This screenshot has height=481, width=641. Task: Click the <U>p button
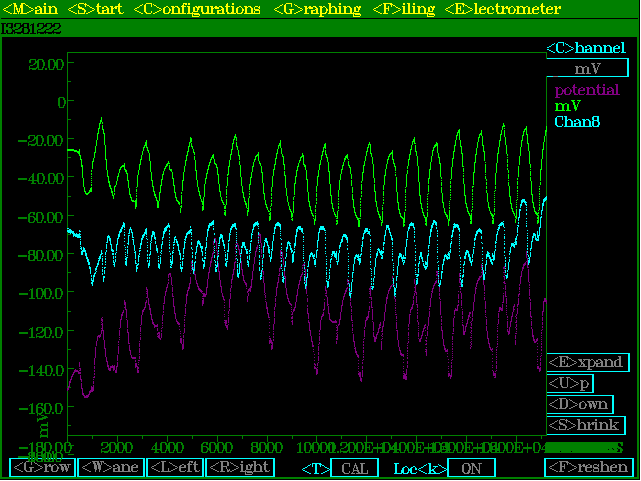pyautogui.click(x=569, y=383)
